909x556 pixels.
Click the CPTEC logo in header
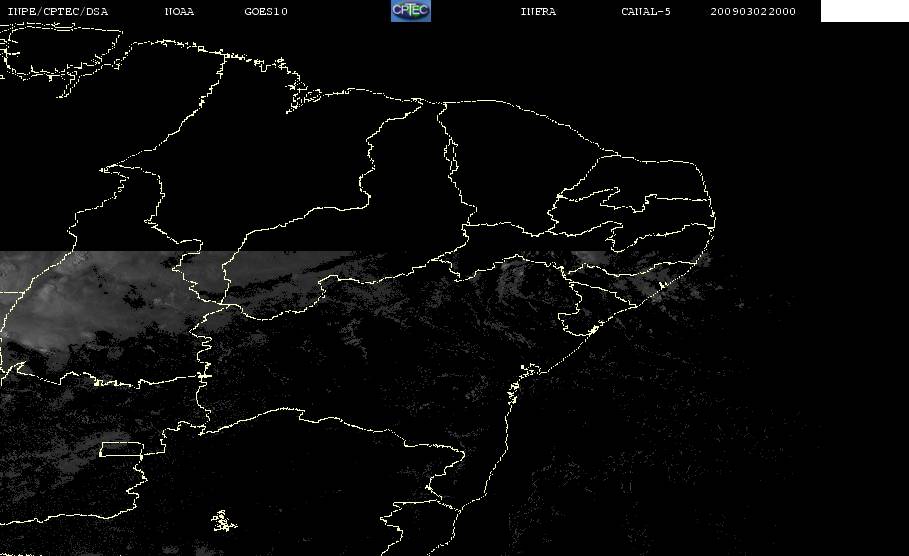410,10
